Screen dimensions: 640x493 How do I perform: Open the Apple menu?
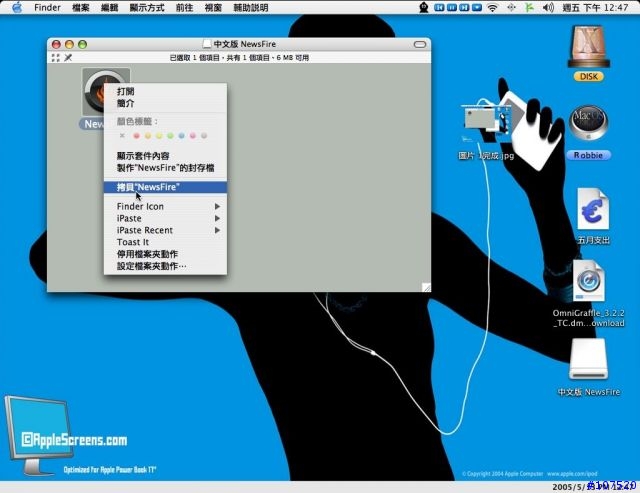point(17,7)
